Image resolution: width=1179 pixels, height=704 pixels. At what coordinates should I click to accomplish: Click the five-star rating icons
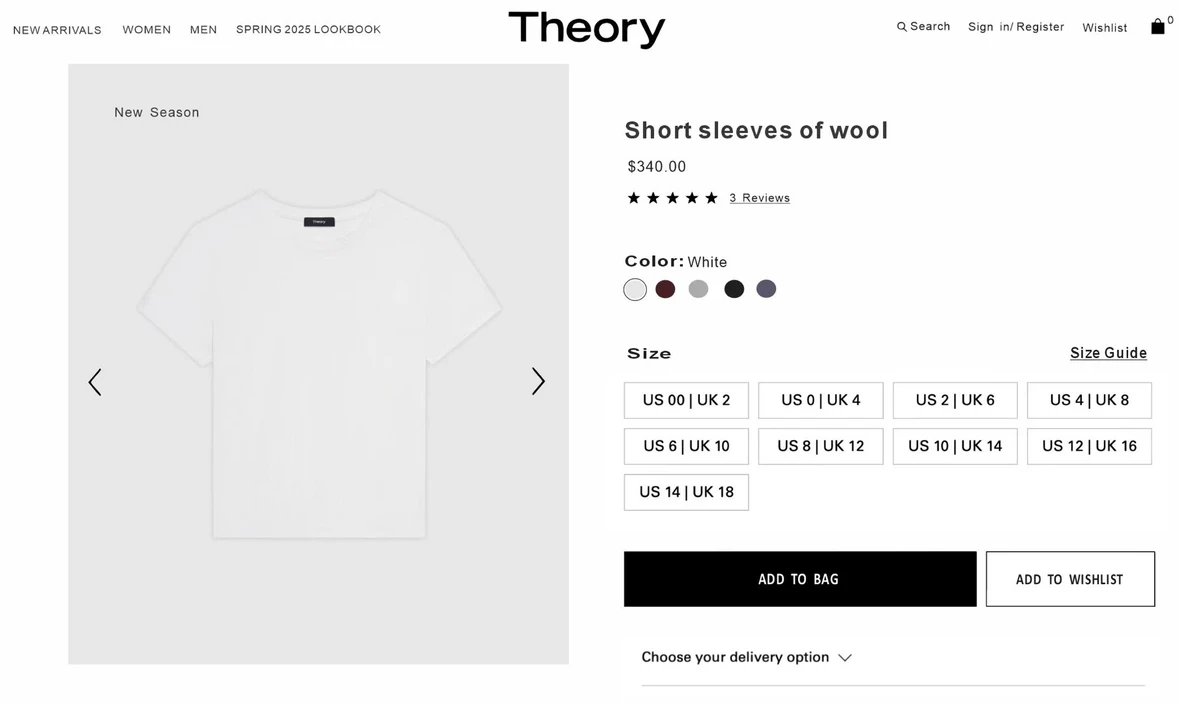coord(672,198)
